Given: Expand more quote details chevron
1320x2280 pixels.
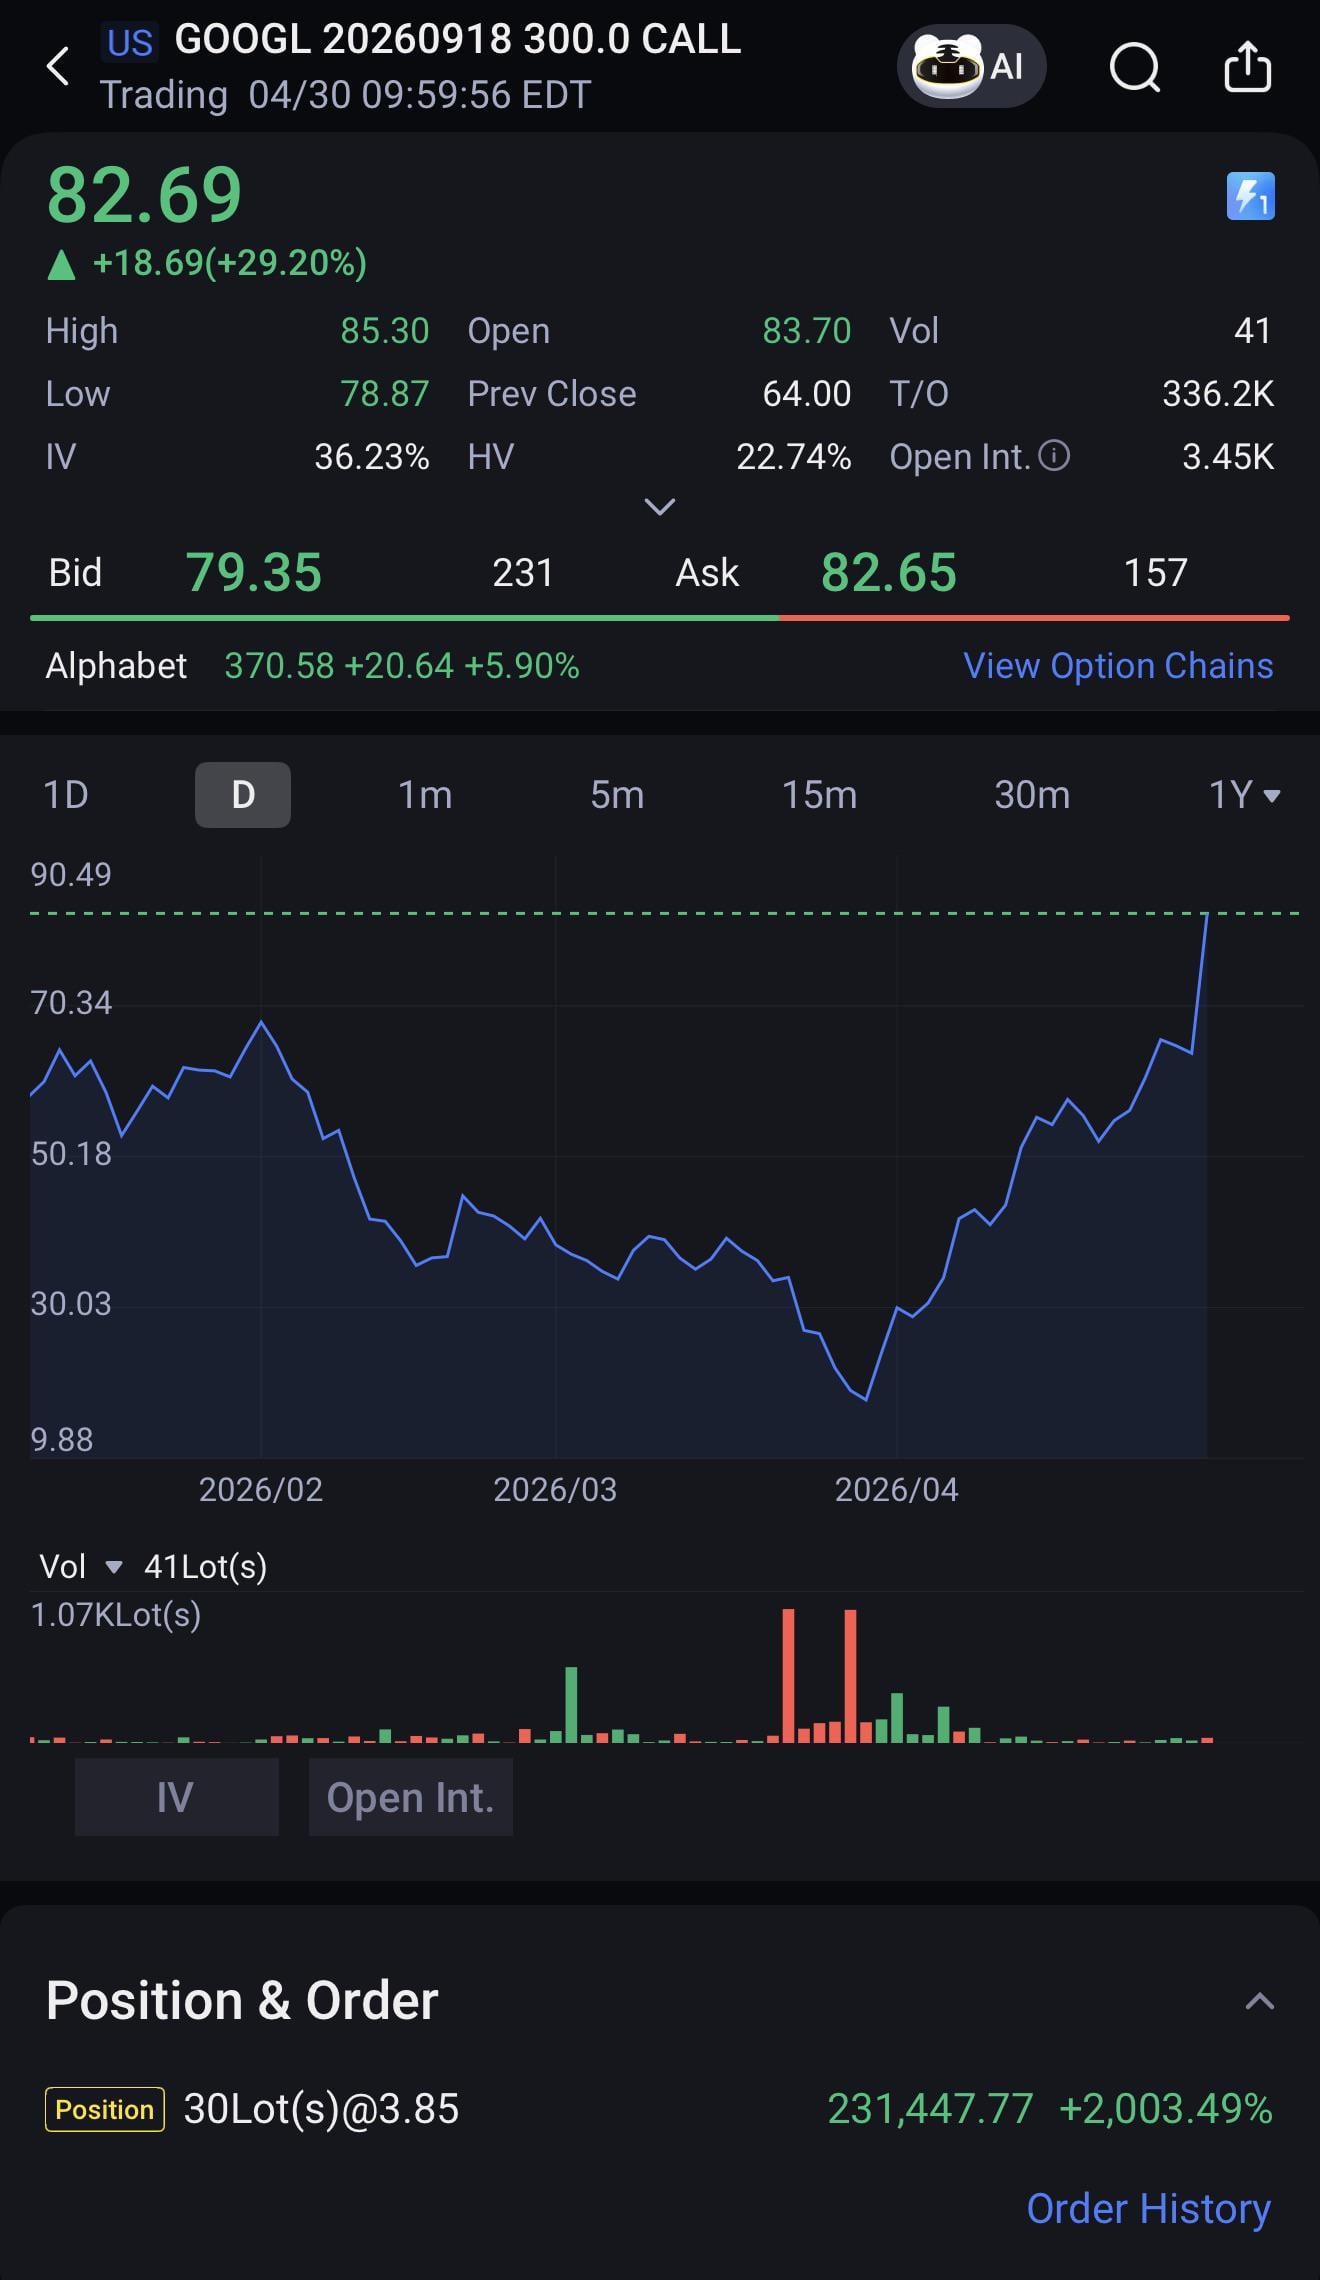Looking at the screenshot, I should (x=659, y=507).
